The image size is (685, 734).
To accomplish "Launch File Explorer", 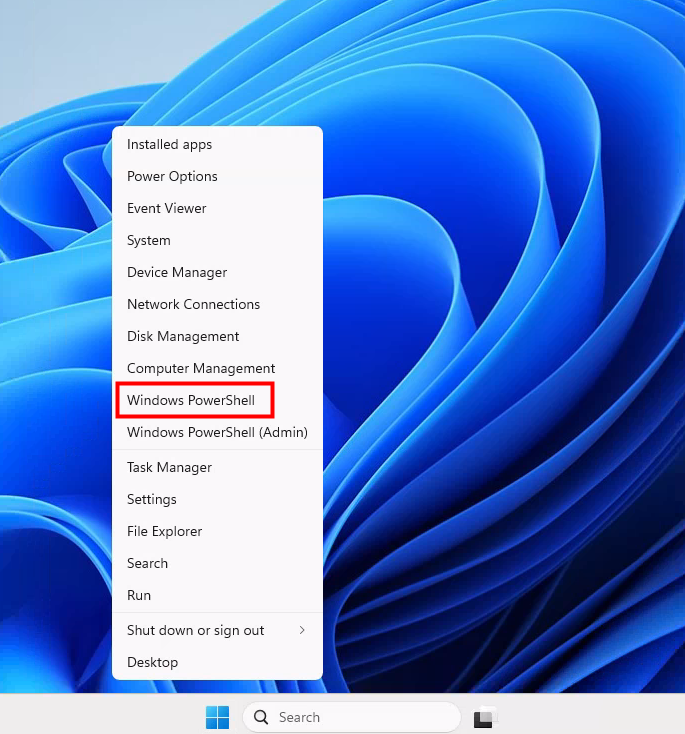I will pyautogui.click(x=165, y=531).
